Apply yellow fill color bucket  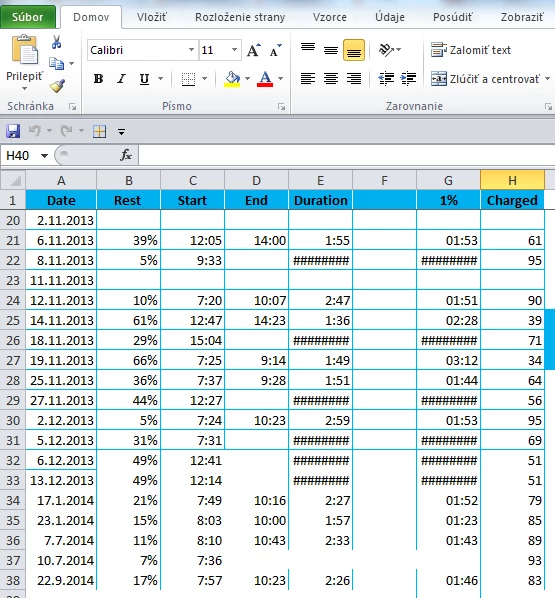tap(232, 79)
